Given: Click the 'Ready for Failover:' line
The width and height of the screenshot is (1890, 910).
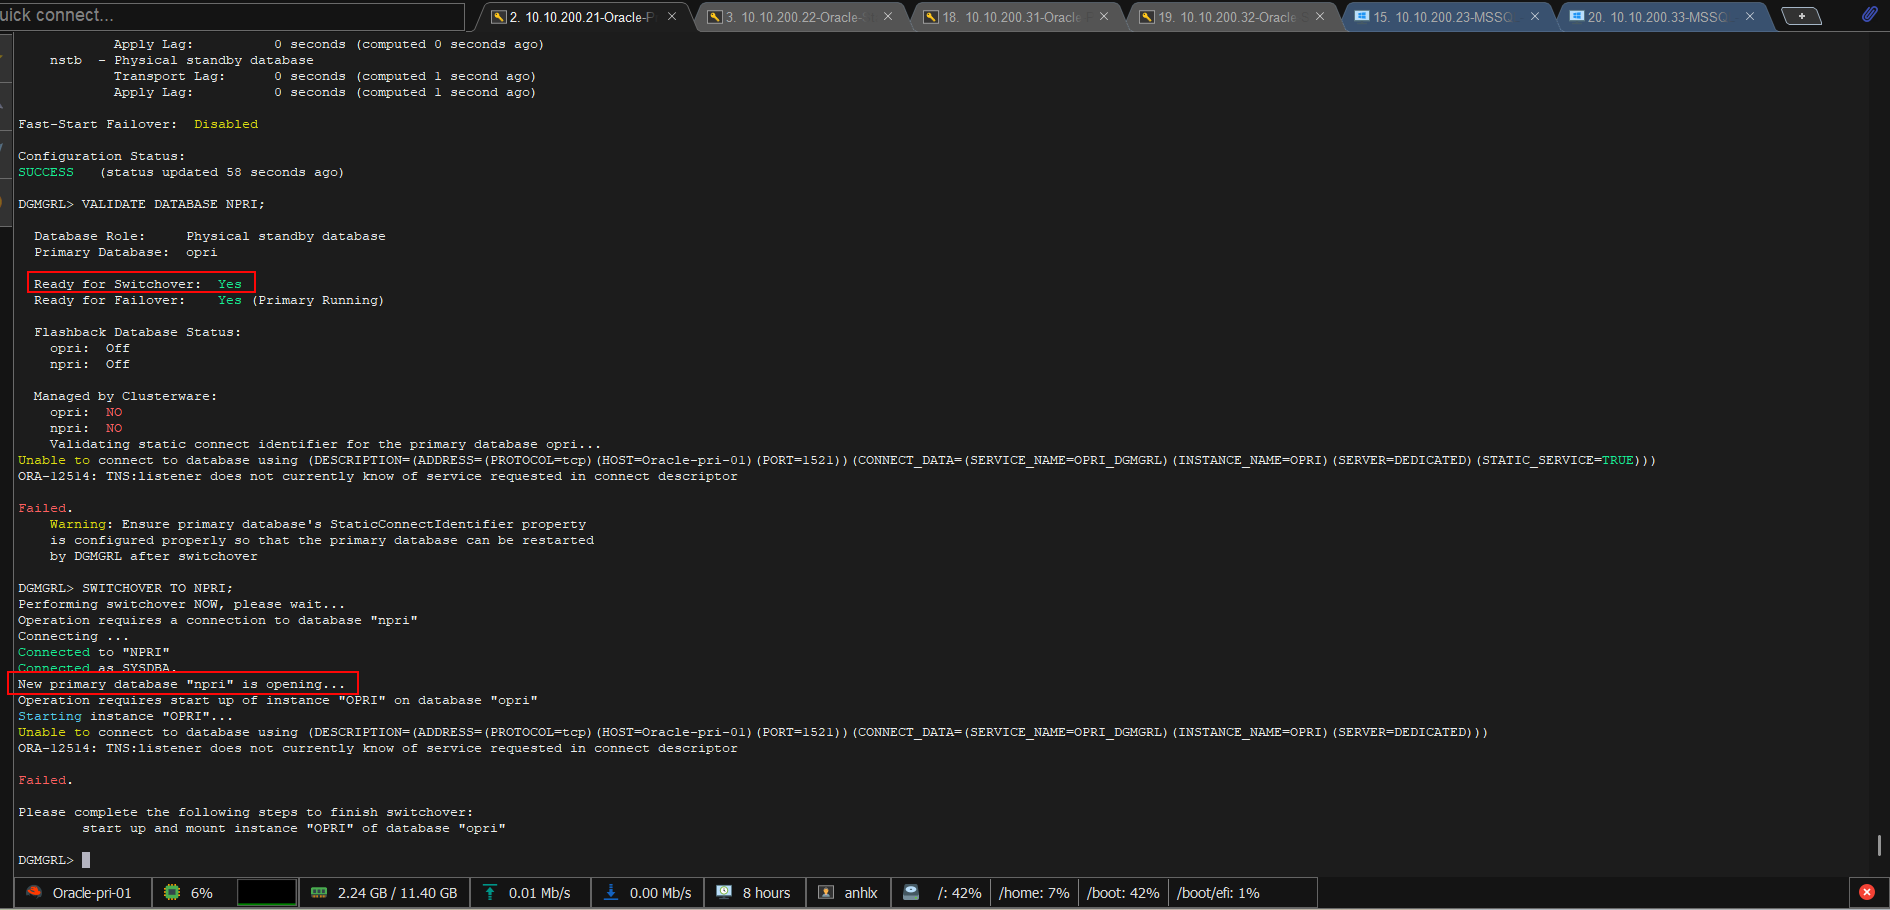Looking at the screenshot, I should point(209,300).
